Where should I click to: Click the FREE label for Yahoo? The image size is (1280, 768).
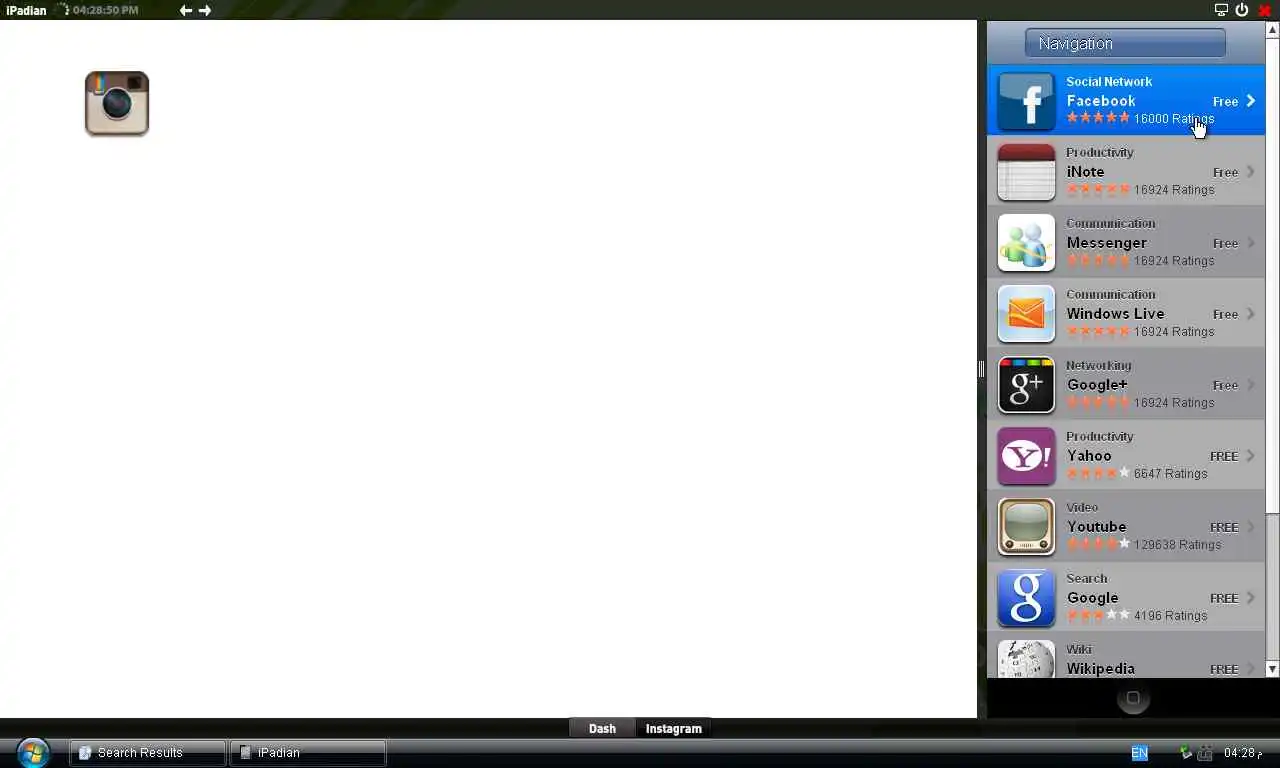pos(1224,456)
